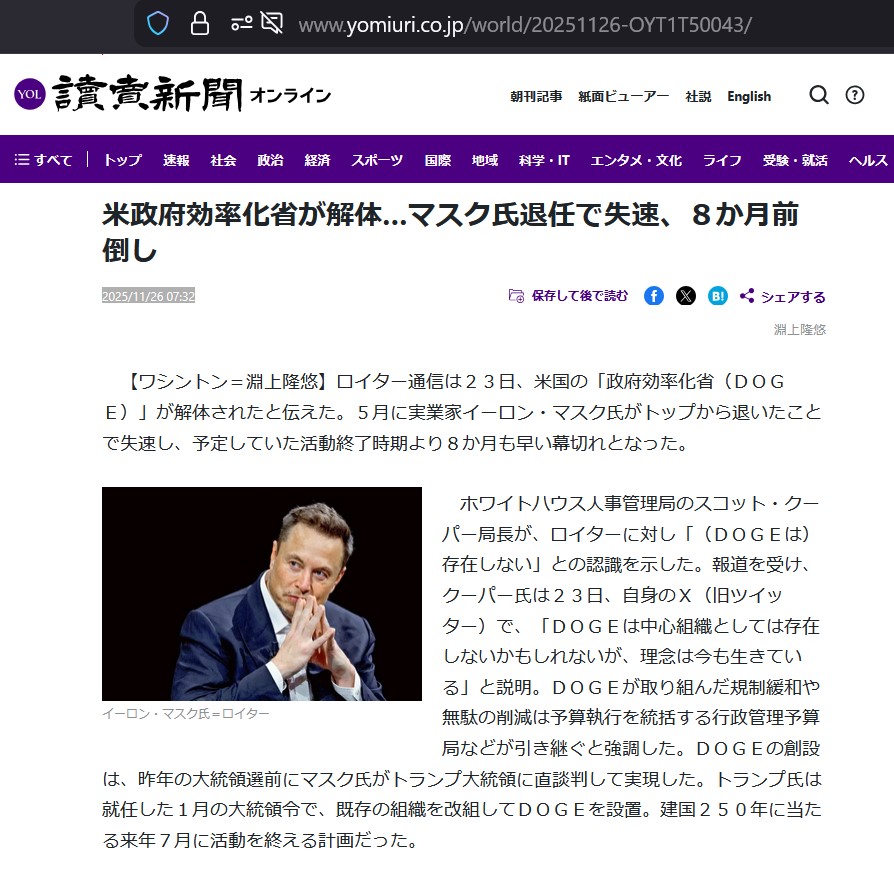The width and height of the screenshot is (894, 880).
Task: Click the help question mark icon
Action: point(855,95)
